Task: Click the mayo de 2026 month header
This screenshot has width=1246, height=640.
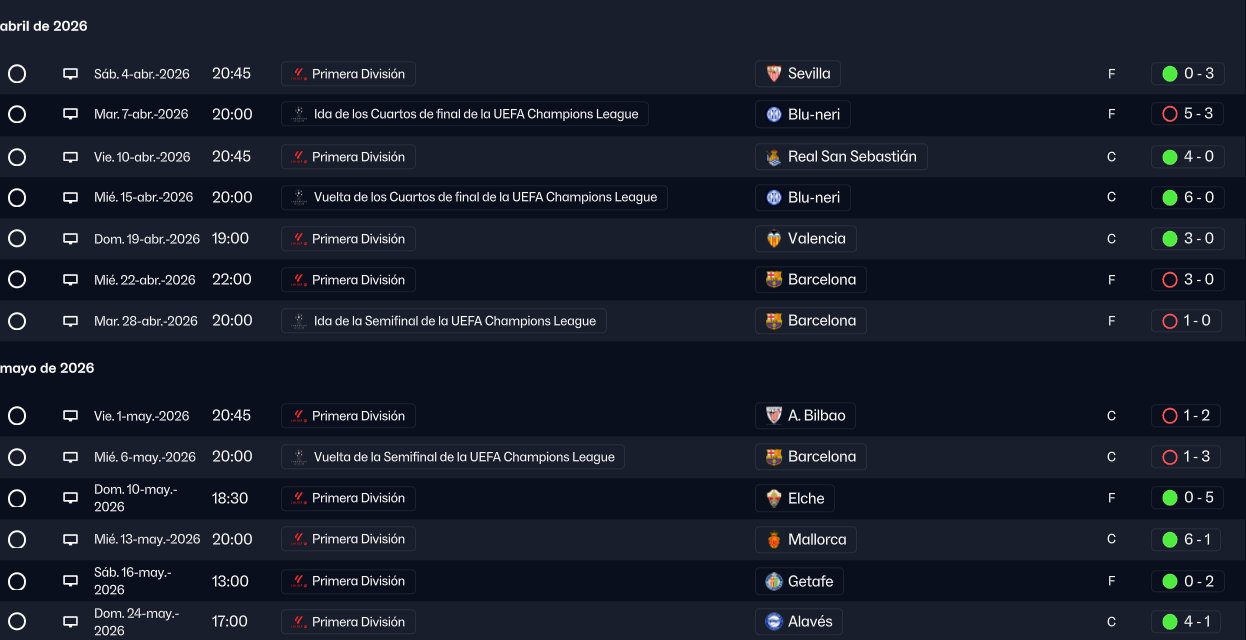Action: (x=47, y=368)
